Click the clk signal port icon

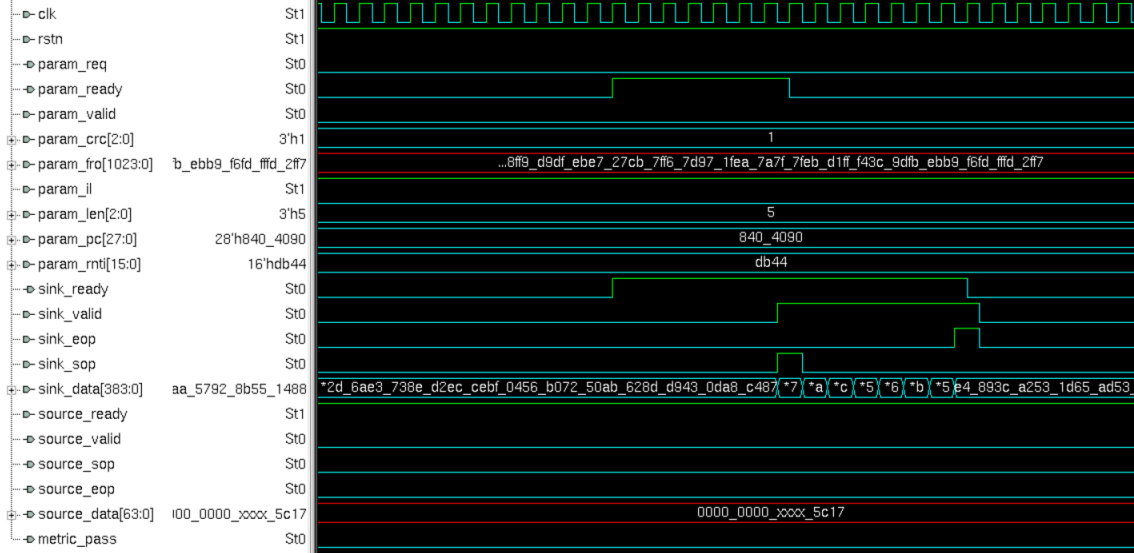coord(27,14)
